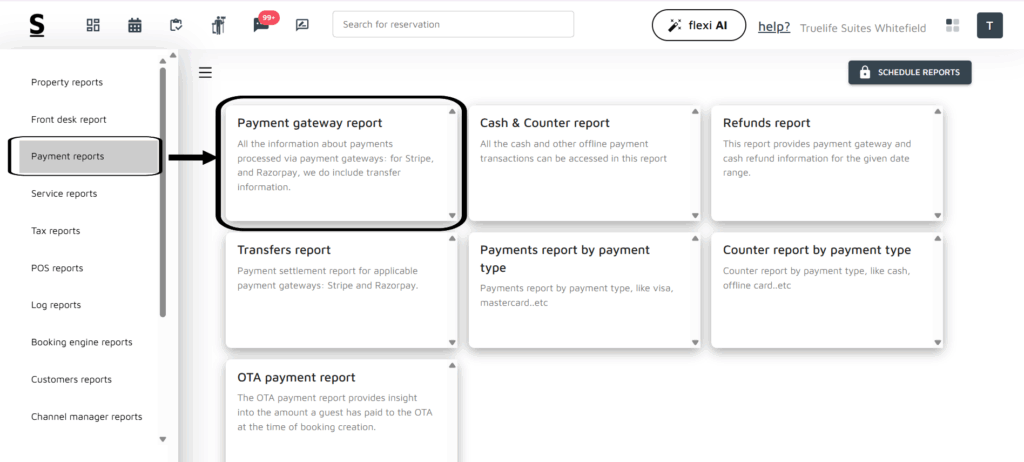Screen dimensions: 1024x462
Task: Open messages icon with 99+ badge
Action: click(x=261, y=25)
